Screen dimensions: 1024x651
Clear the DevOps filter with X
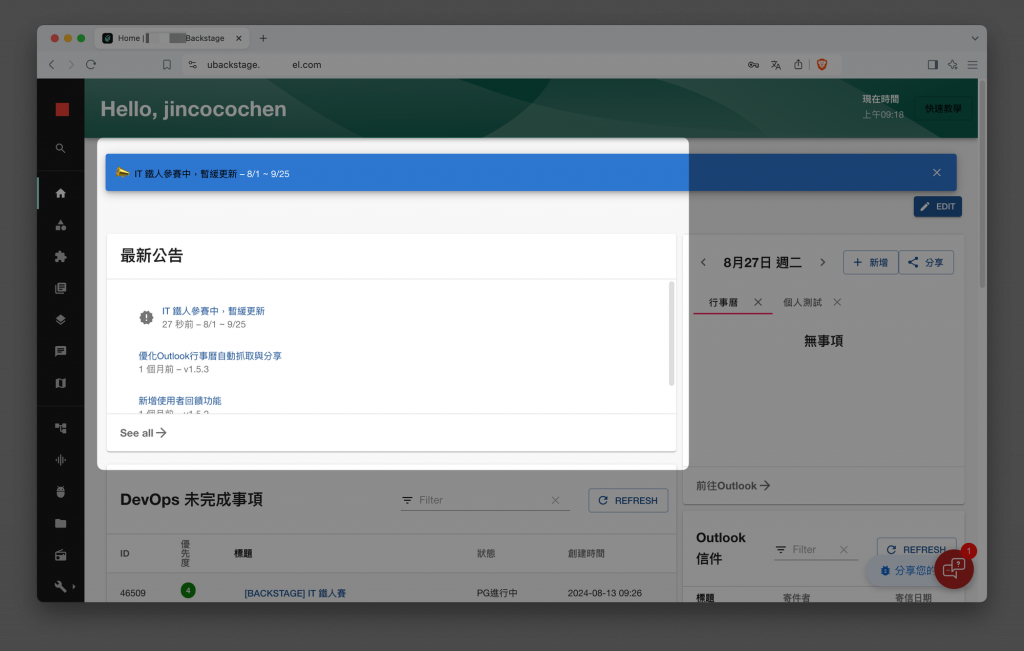pos(555,500)
